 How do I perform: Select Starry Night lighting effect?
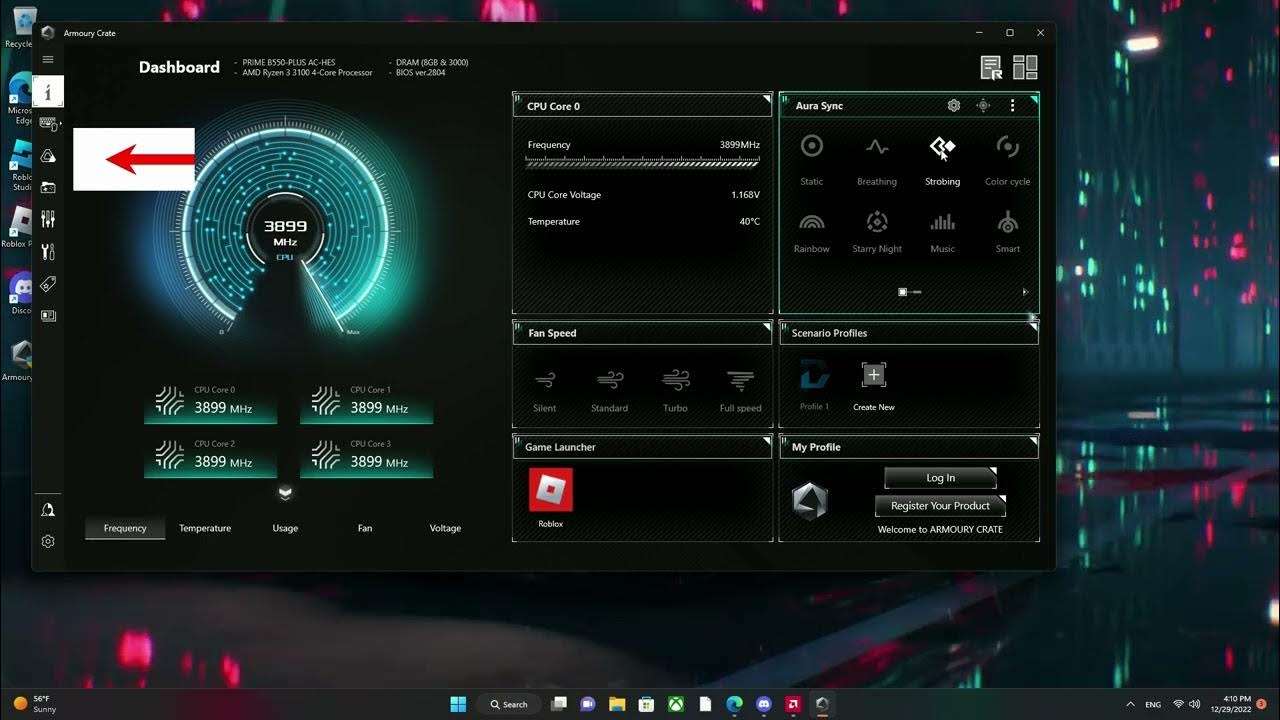pos(877,232)
